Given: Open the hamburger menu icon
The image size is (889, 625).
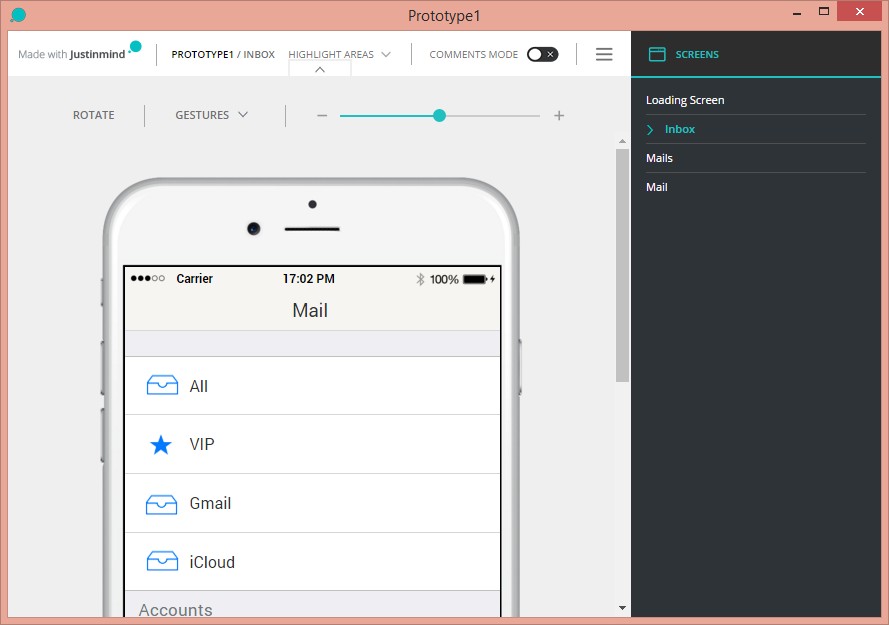Looking at the screenshot, I should point(604,54).
